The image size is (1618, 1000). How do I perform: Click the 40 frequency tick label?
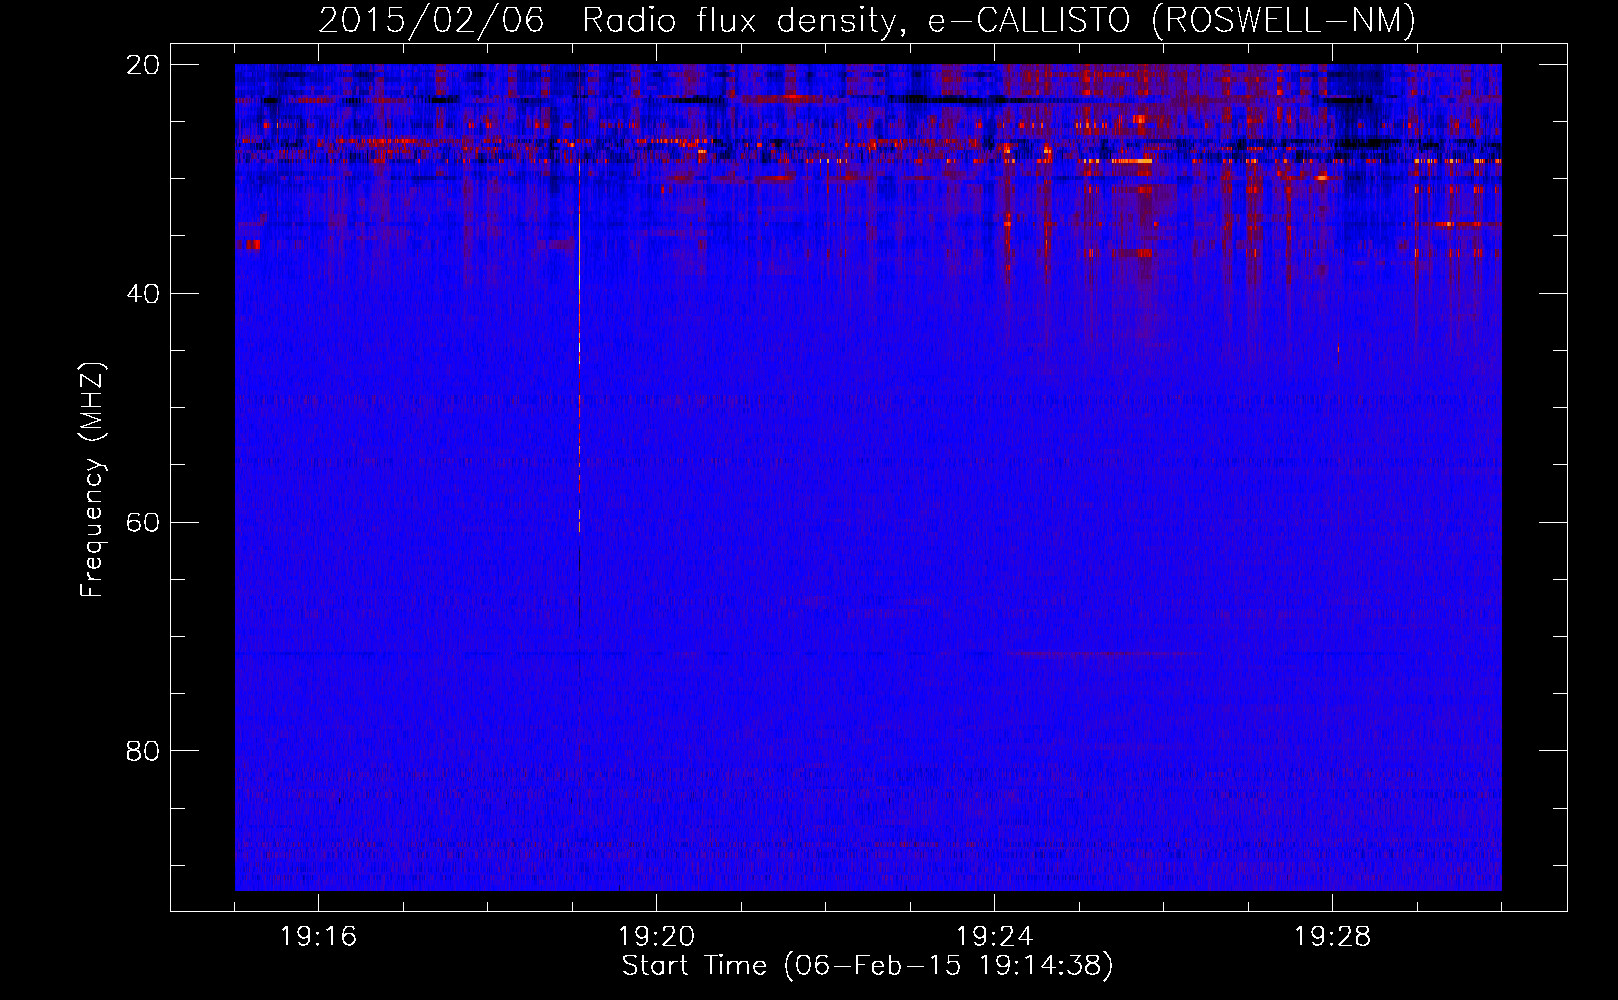[x=143, y=294]
